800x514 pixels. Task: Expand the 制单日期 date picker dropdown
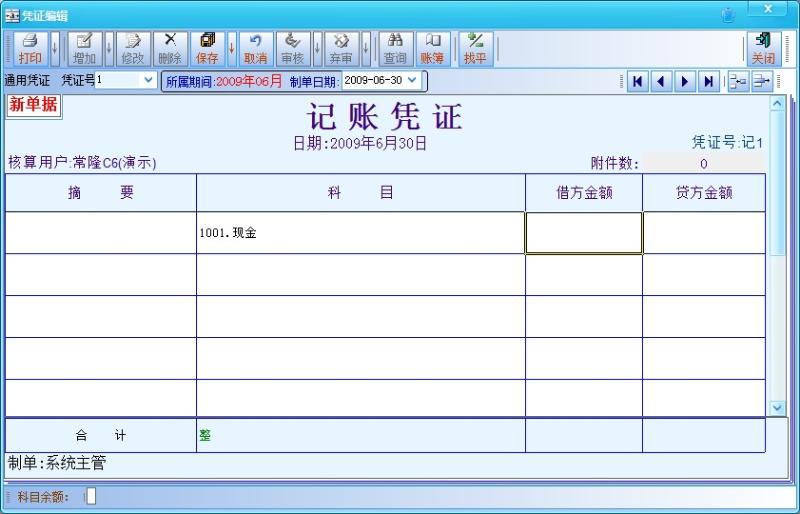pos(412,80)
